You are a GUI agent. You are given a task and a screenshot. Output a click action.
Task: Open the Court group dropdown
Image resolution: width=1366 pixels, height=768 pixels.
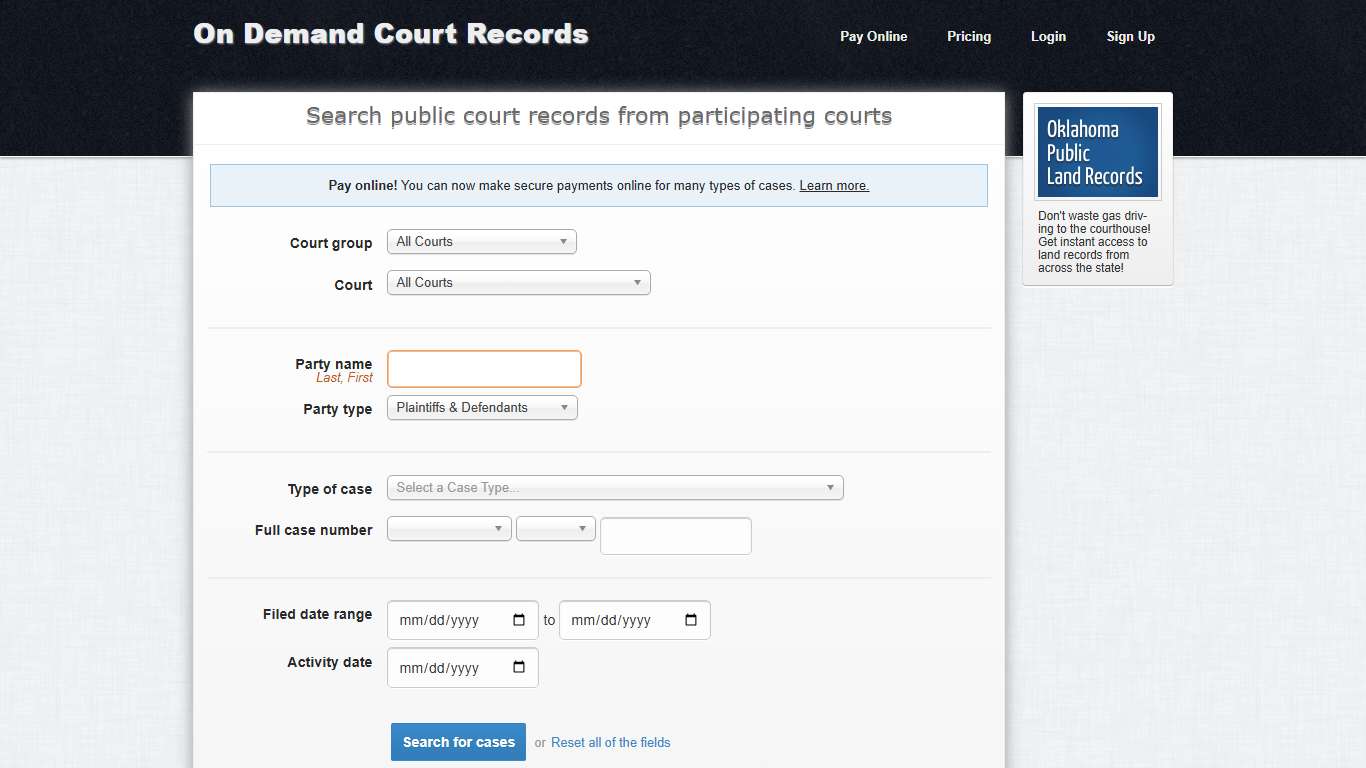[481, 241]
